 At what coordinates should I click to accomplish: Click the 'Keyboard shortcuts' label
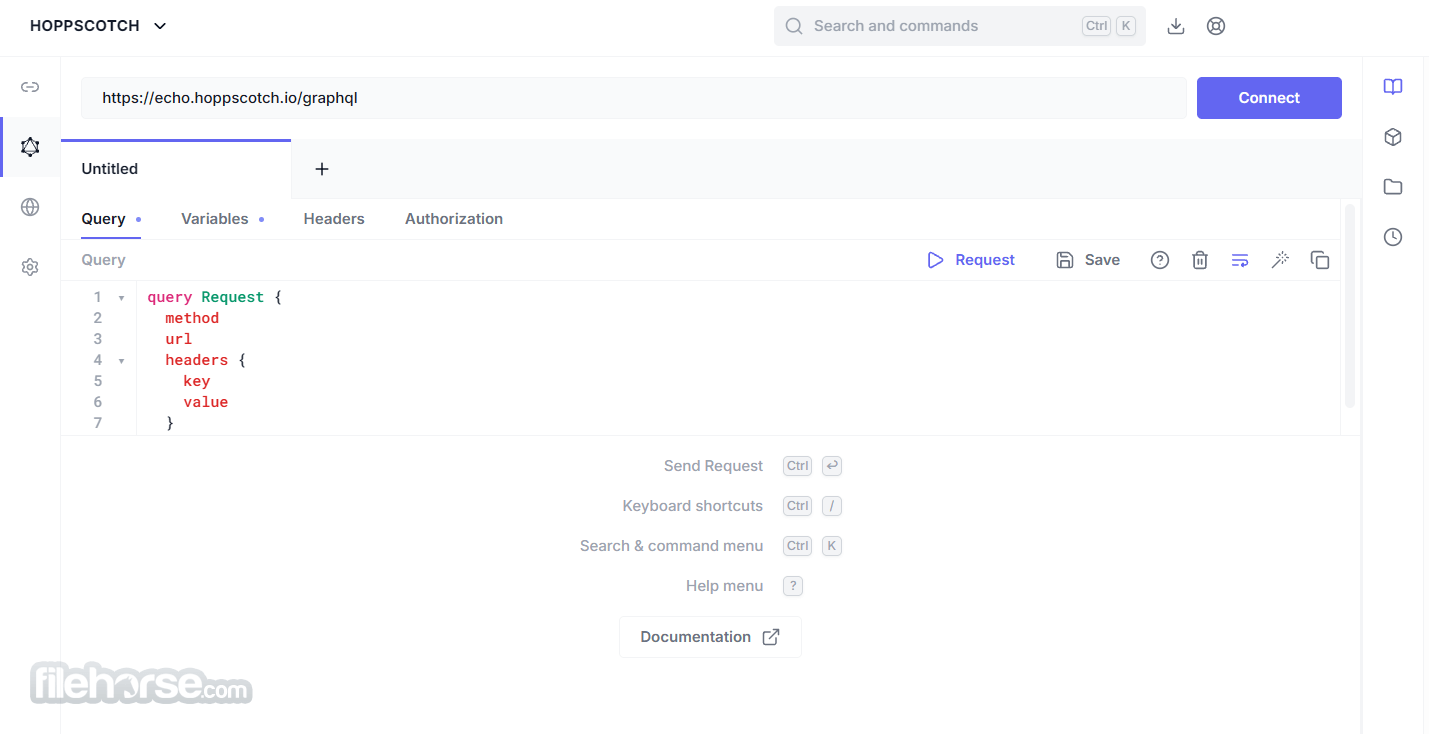(x=693, y=506)
